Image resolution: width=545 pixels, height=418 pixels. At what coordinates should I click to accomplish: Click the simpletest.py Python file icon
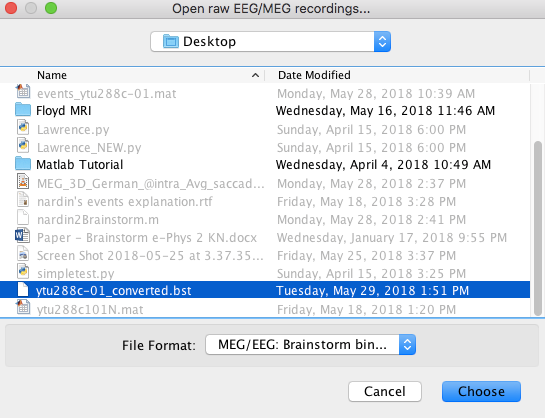23,272
